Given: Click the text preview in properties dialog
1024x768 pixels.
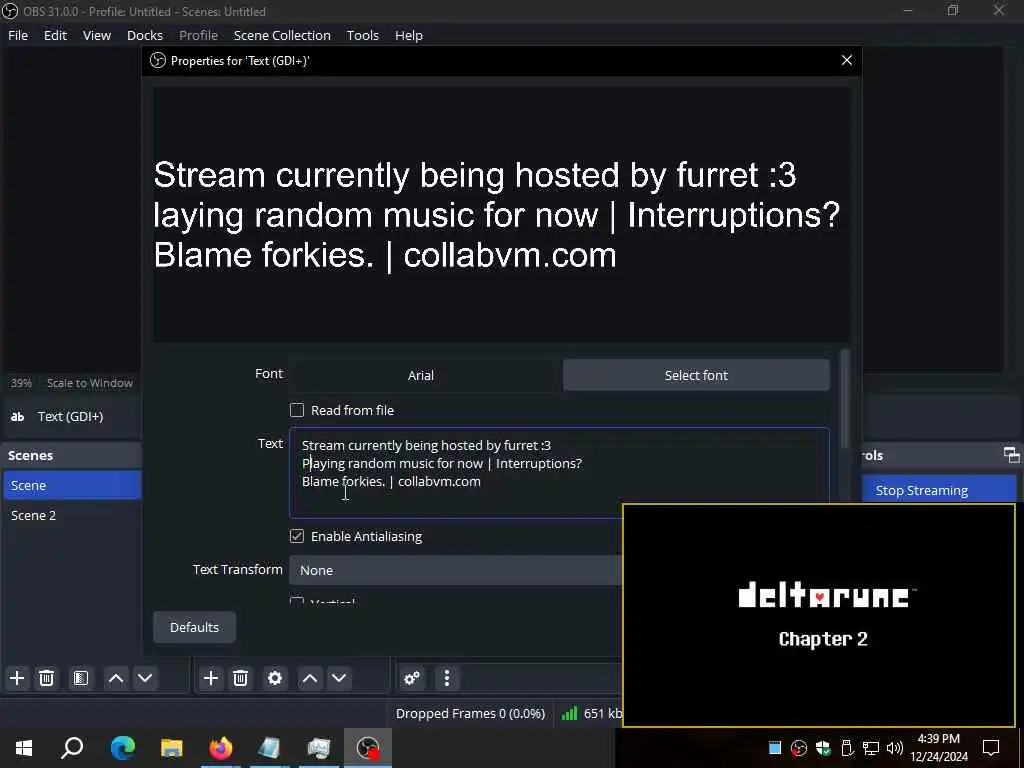Looking at the screenshot, I should click(502, 214).
